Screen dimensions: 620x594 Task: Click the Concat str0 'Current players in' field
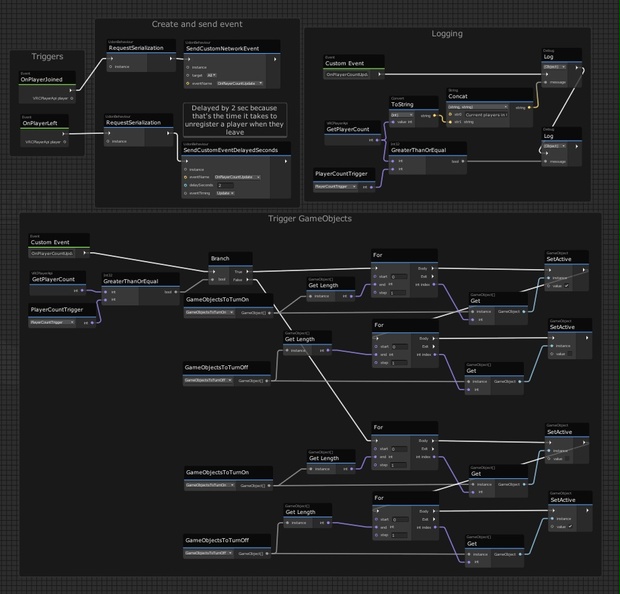pos(486,115)
